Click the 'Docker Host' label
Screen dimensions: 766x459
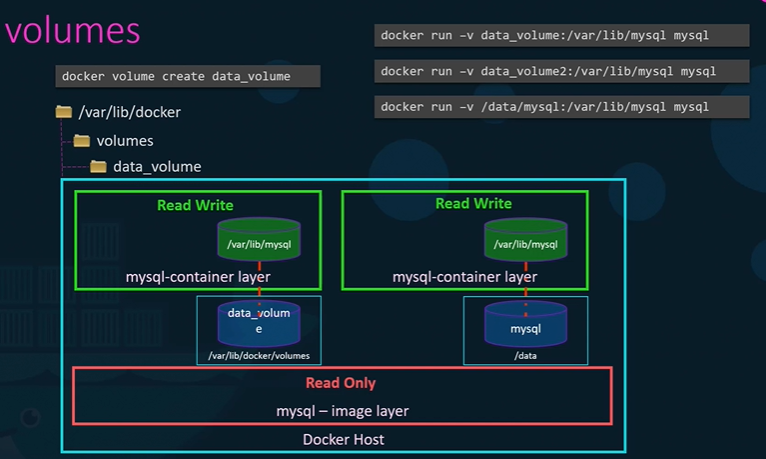point(343,439)
